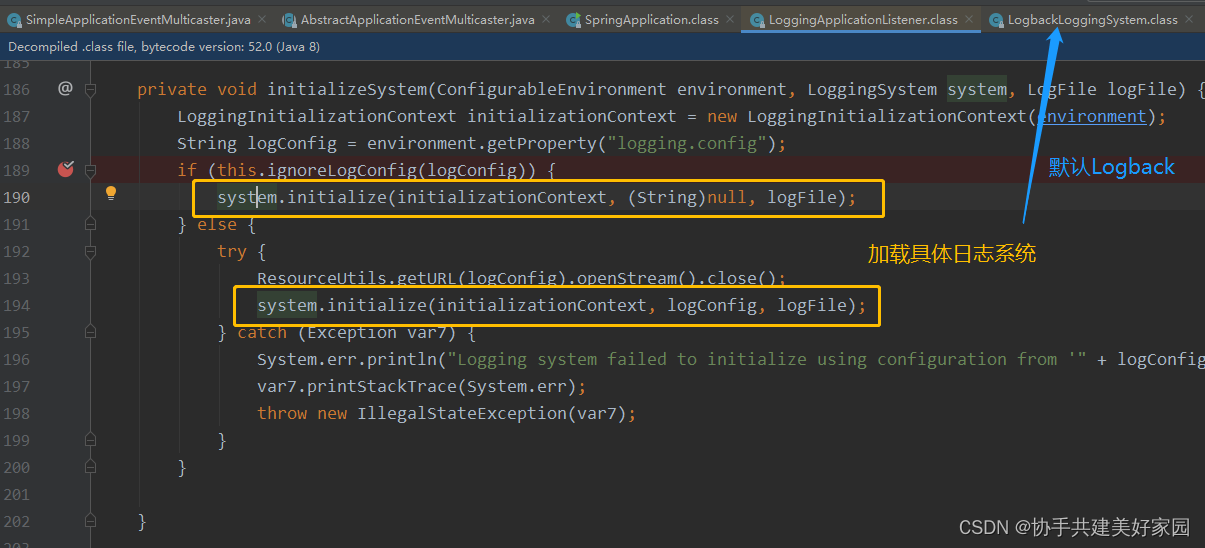Screen dimensions: 1205x548
Task: Click the @ gutter icon on line 186
Action: 65,89
